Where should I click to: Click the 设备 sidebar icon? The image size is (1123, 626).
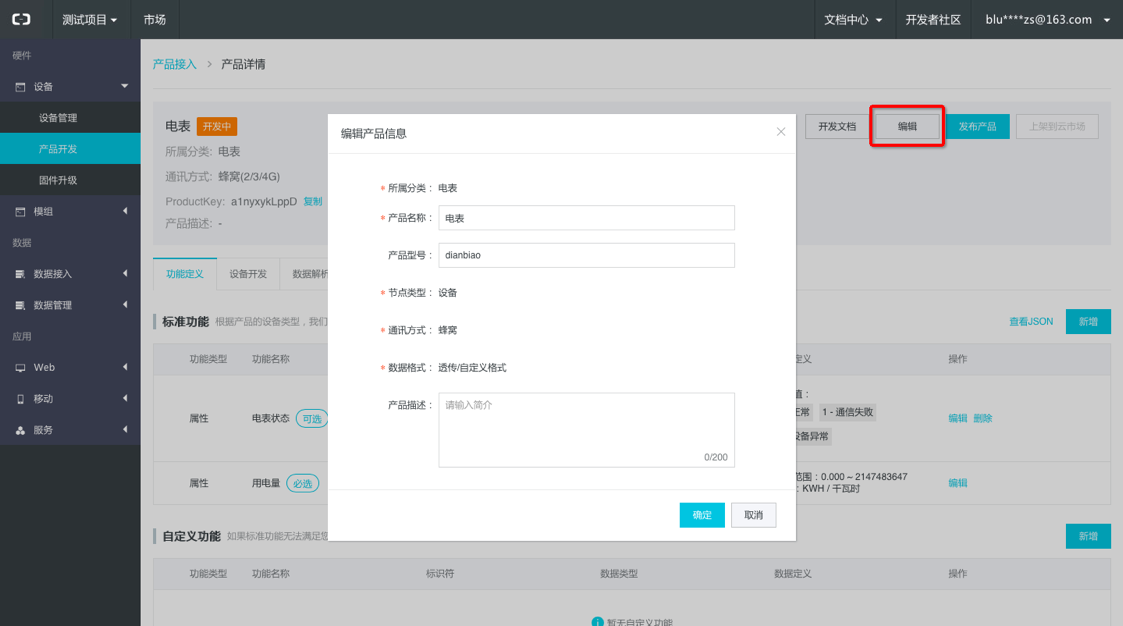(20, 87)
